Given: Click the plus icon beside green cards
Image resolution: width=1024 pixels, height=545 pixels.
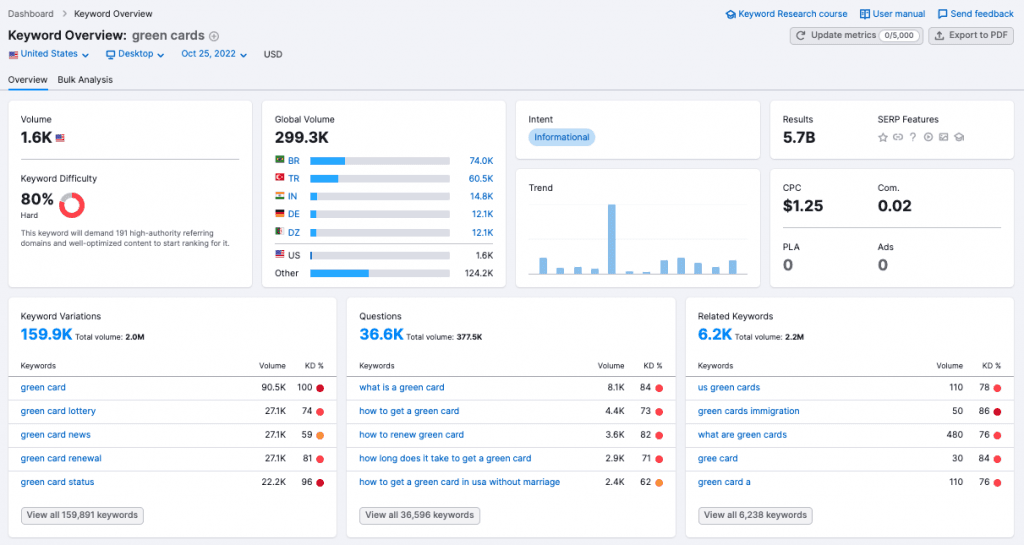Looking at the screenshot, I should pyautogui.click(x=214, y=37).
